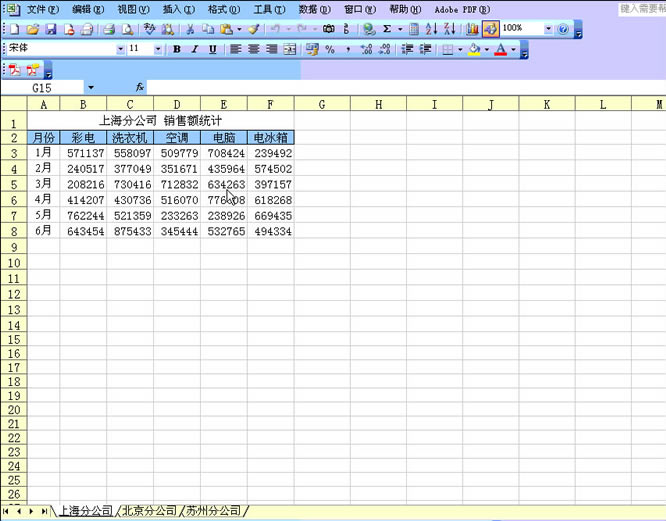Screen dimensions: 666x521
Task: Apply the comma style button
Action: pyautogui.click(x=348, y=50)
